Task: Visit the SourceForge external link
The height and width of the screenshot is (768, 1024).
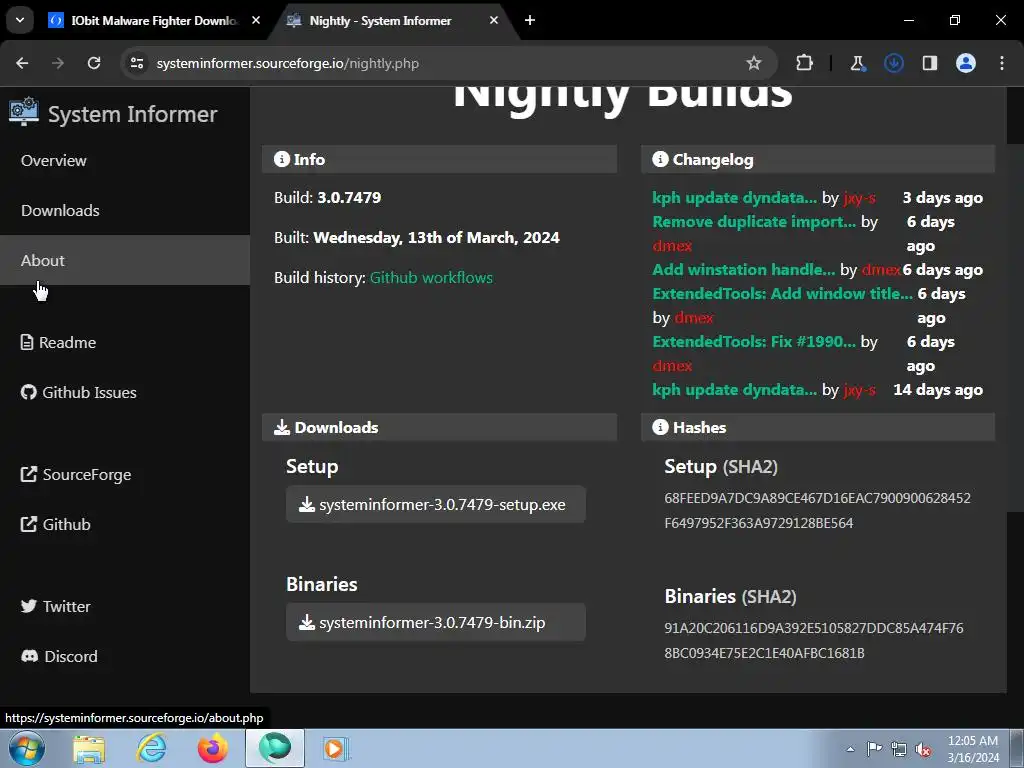Action: 76,475
